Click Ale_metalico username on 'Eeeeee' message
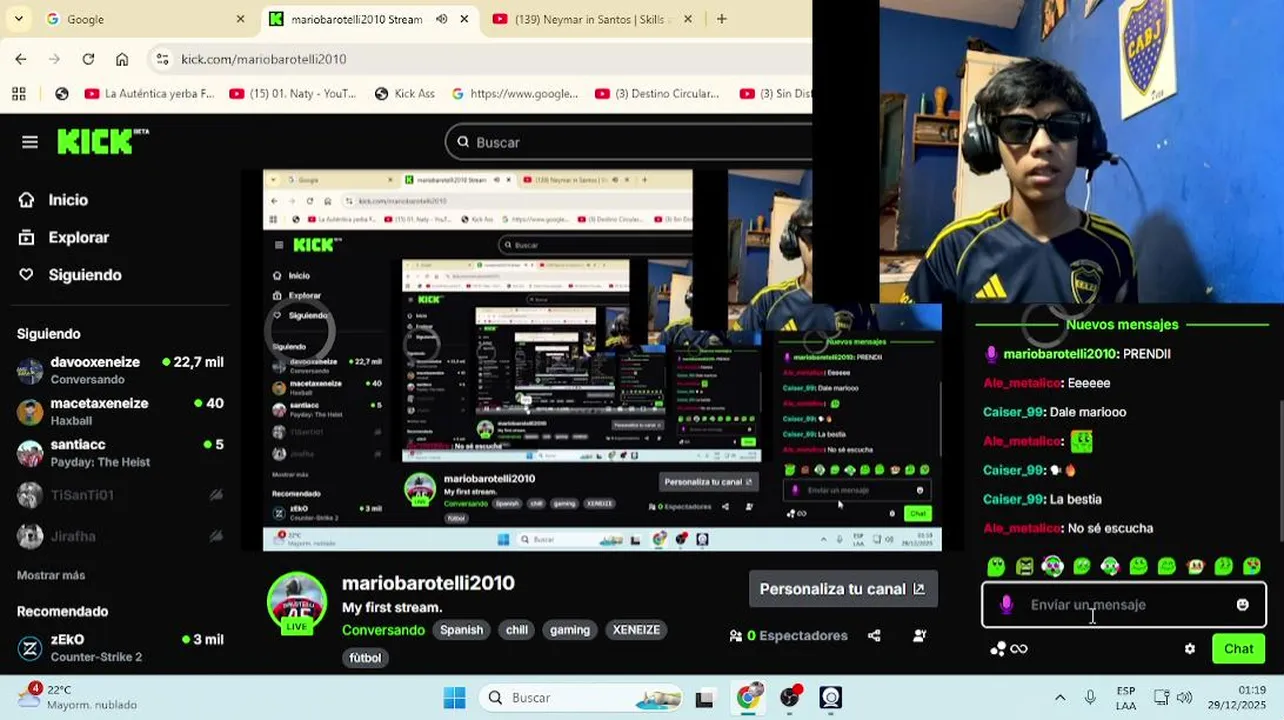 [1020, 383]
